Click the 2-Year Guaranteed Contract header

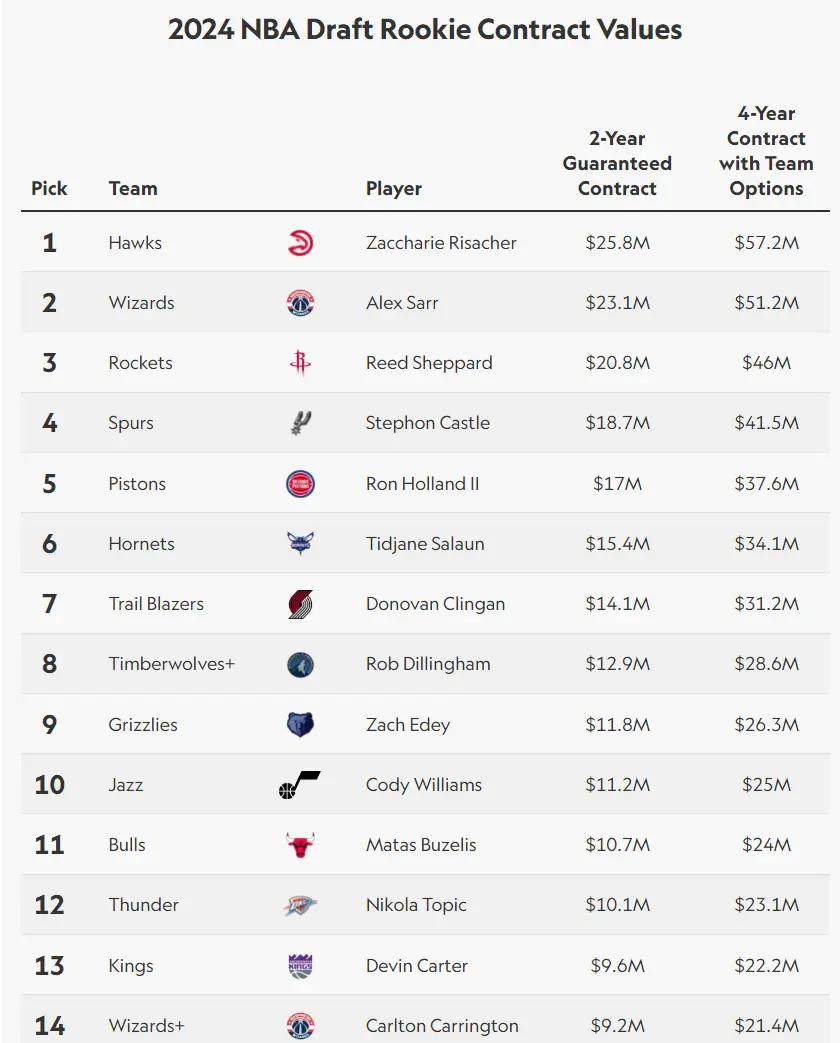[617, 163]
